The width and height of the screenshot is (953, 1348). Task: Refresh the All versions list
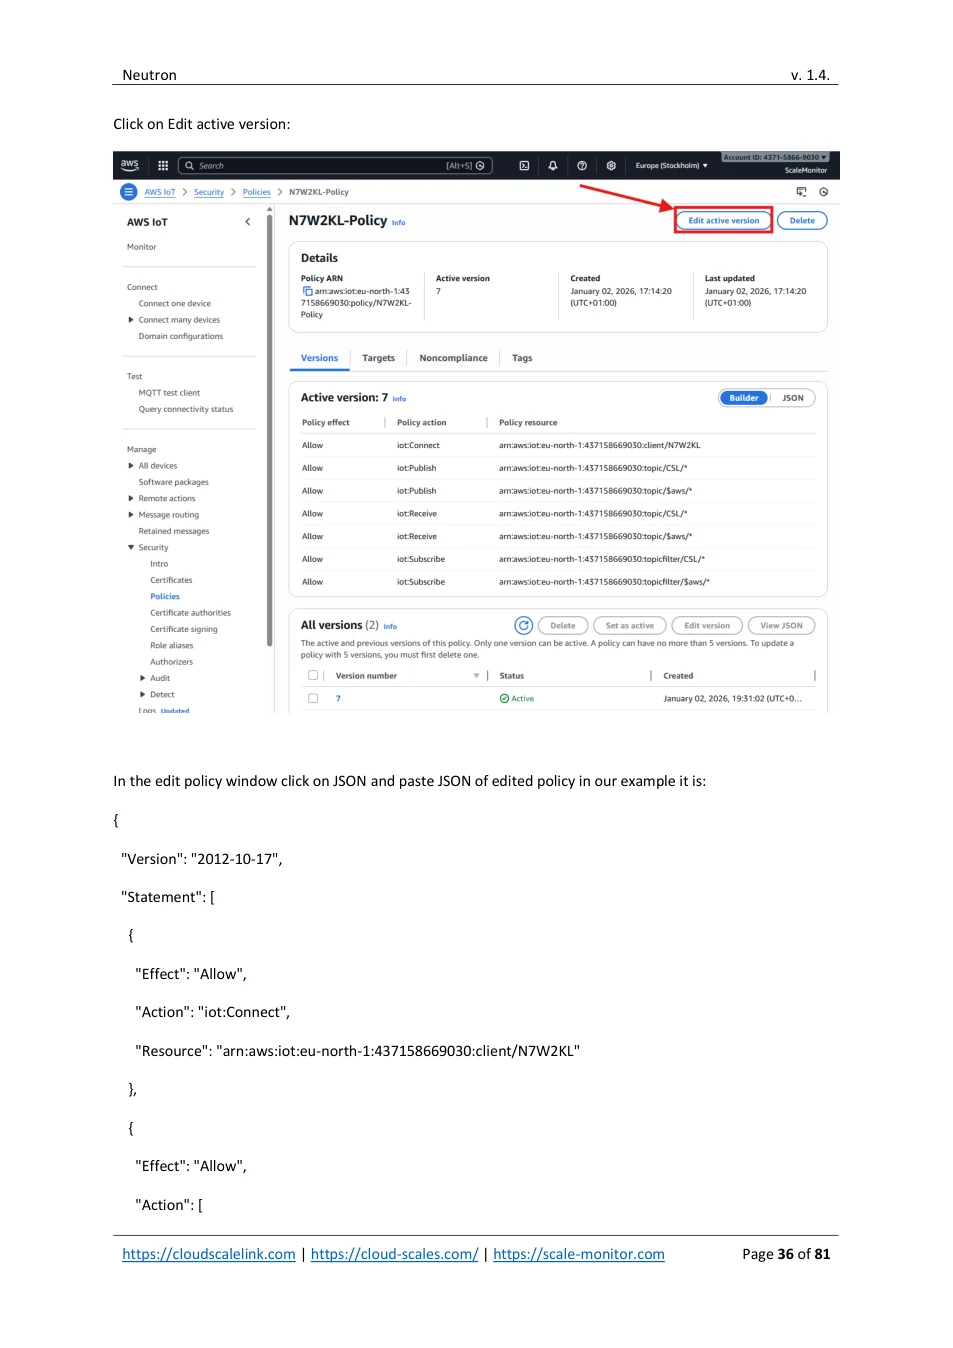point(524,626)
